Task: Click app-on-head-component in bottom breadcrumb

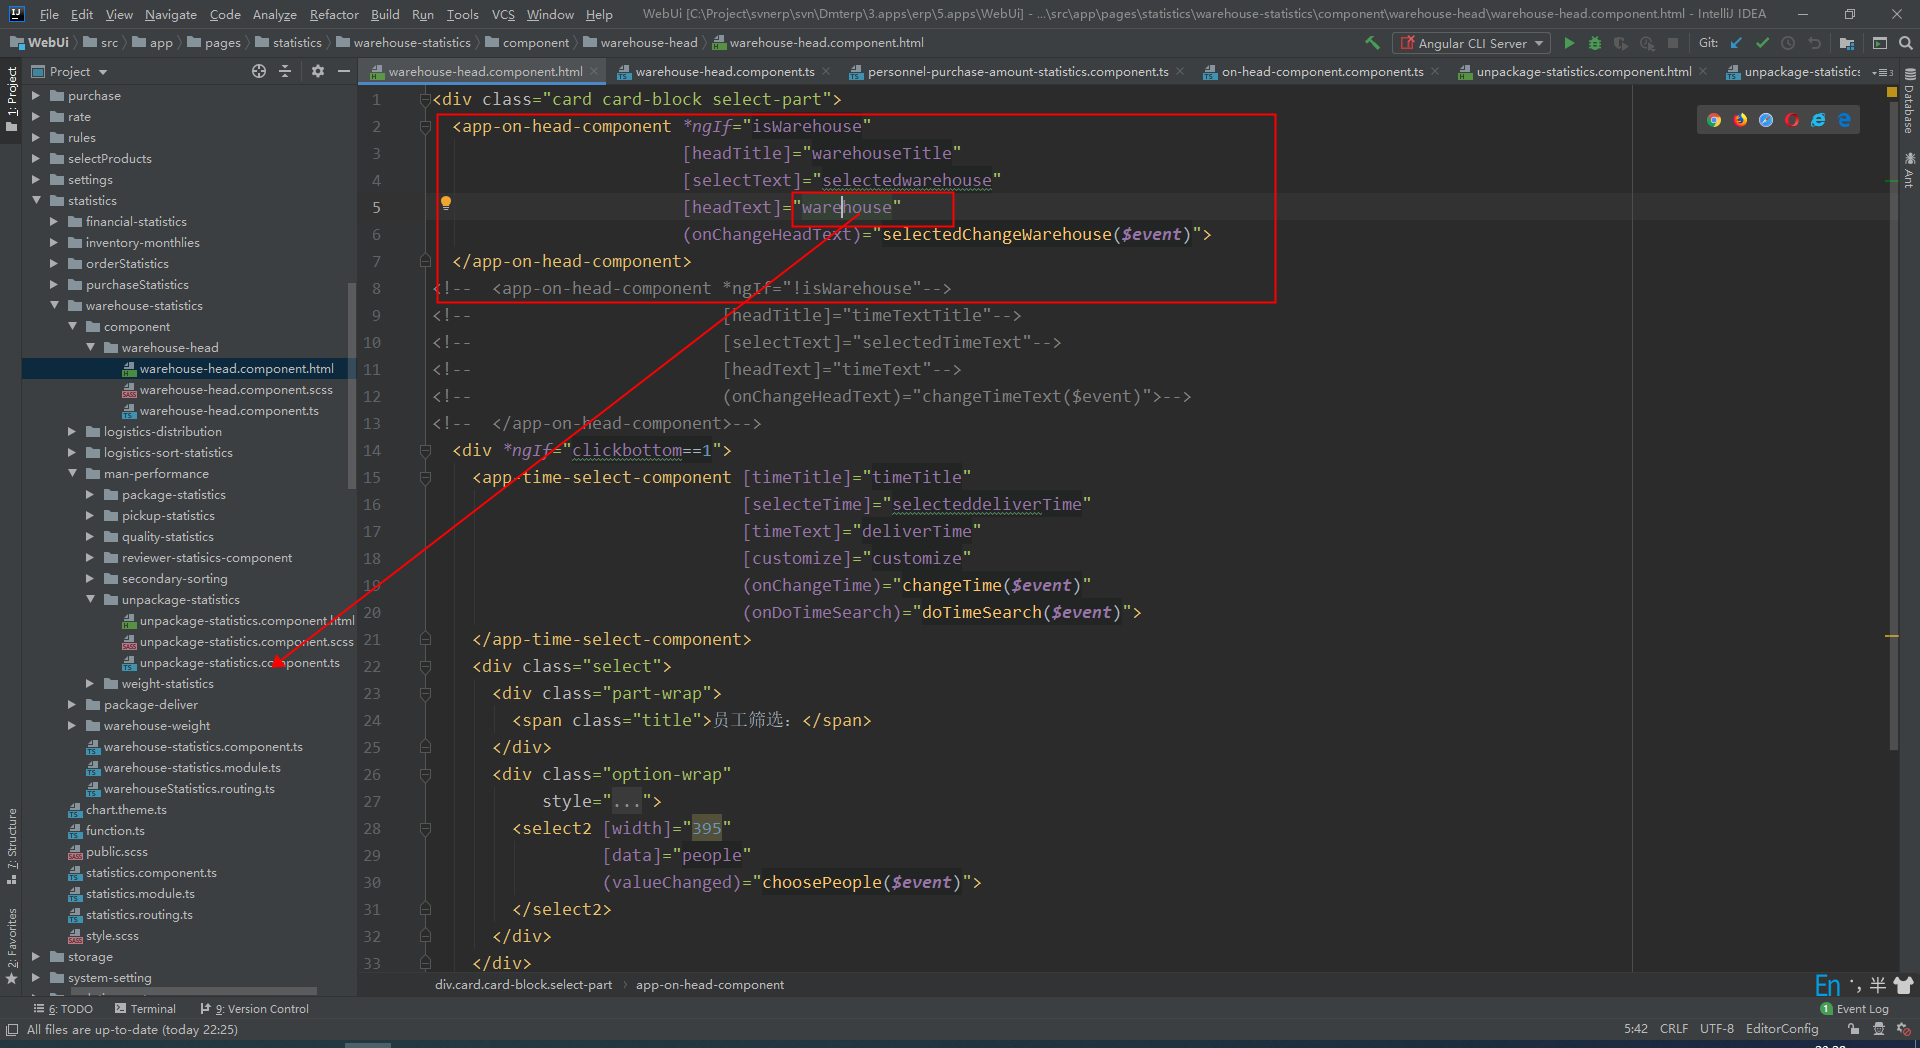Action: [x=710, y=985]
